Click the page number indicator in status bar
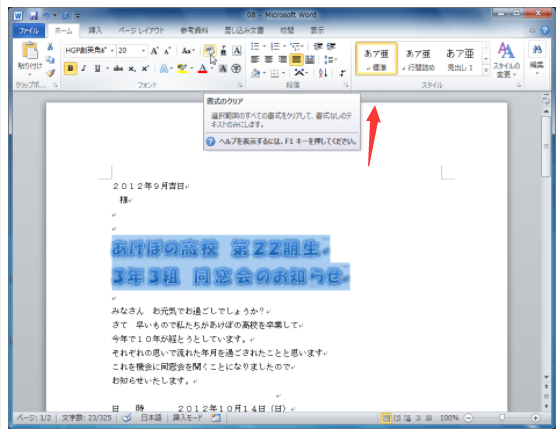556x429 pixels. point(34,418)
